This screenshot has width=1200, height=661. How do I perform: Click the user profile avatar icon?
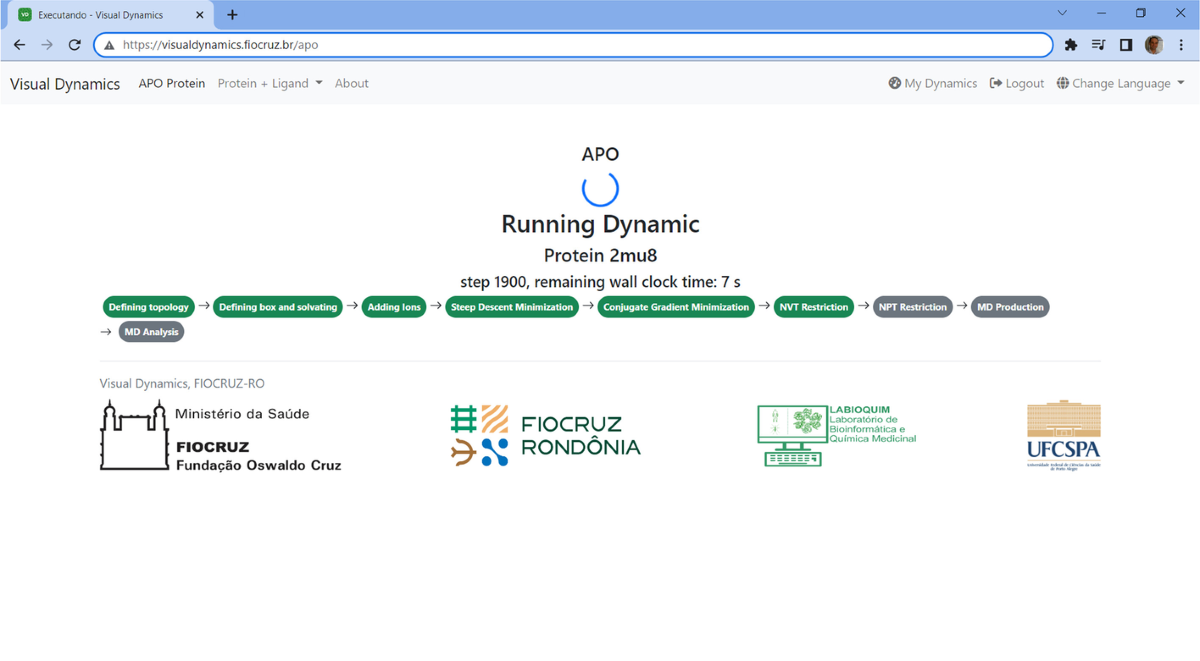(1154, 45)
